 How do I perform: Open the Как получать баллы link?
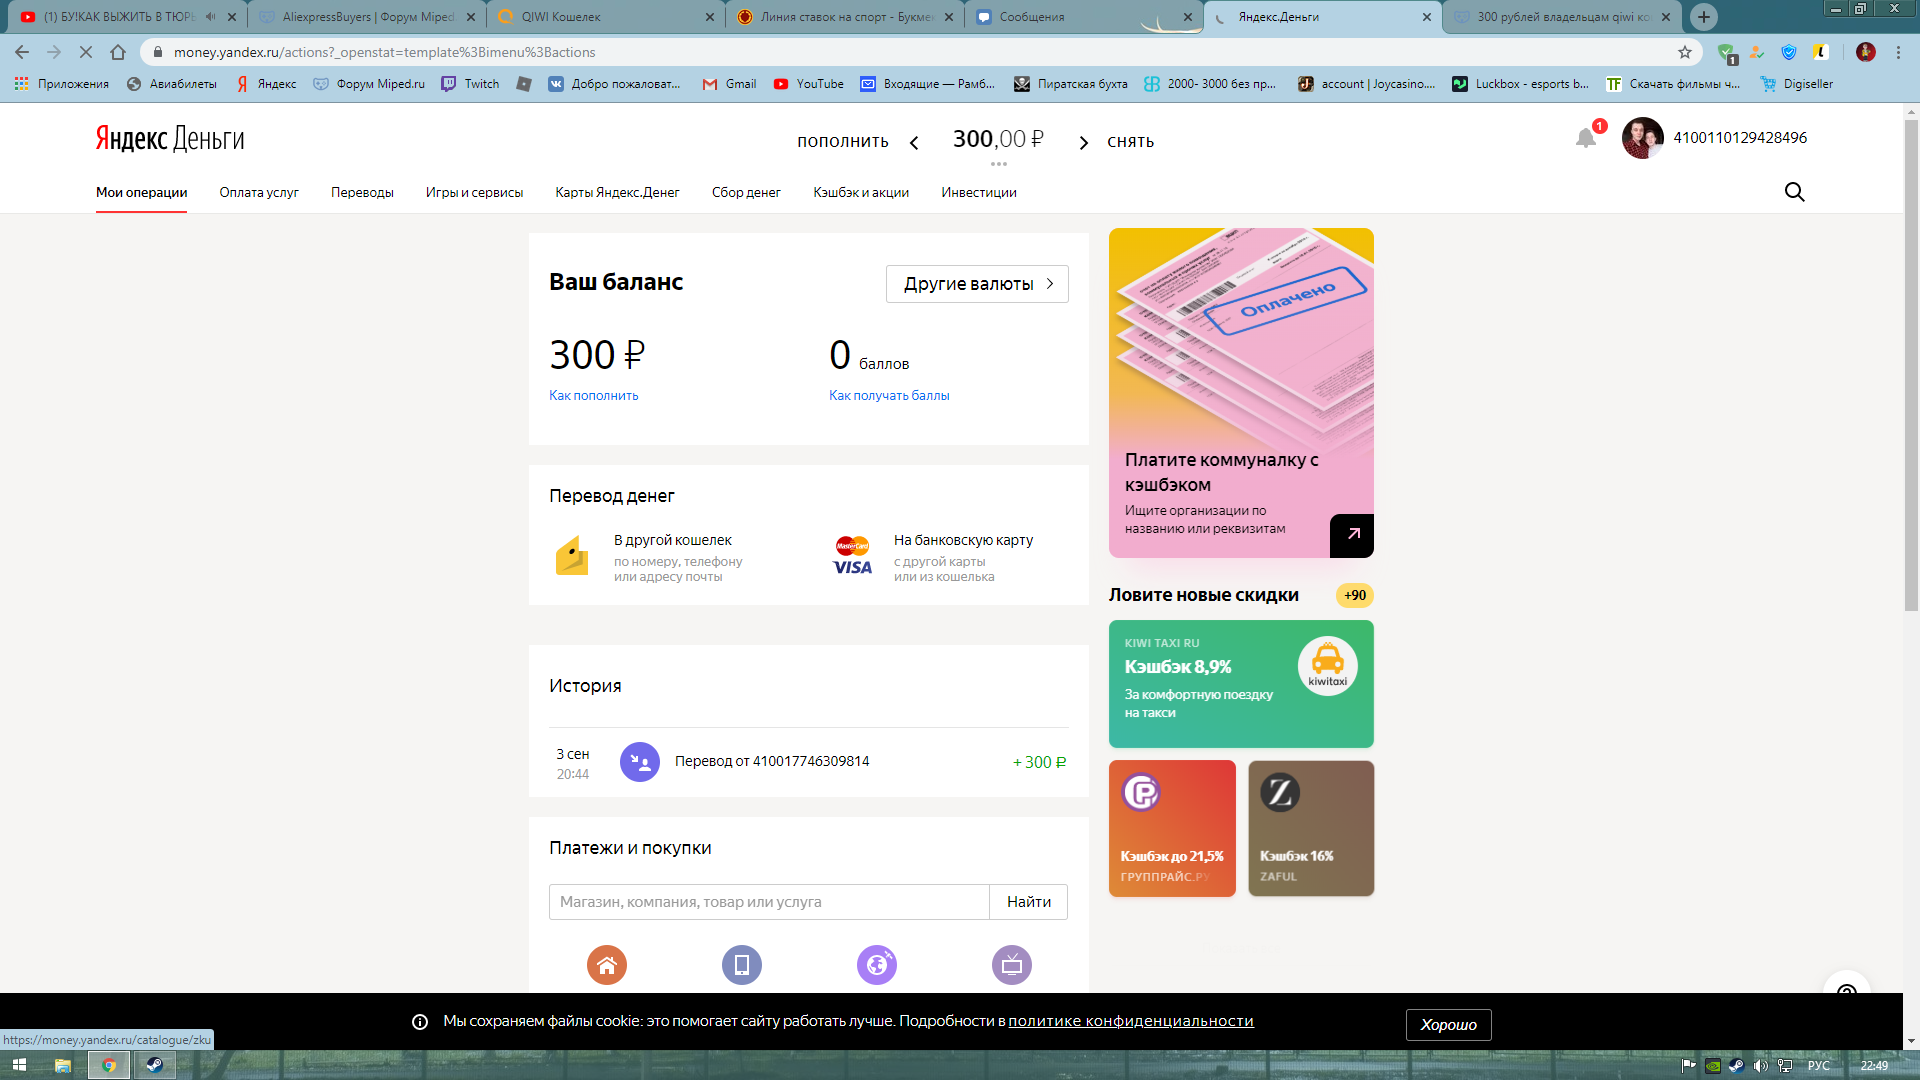click(x=889, y=396)
